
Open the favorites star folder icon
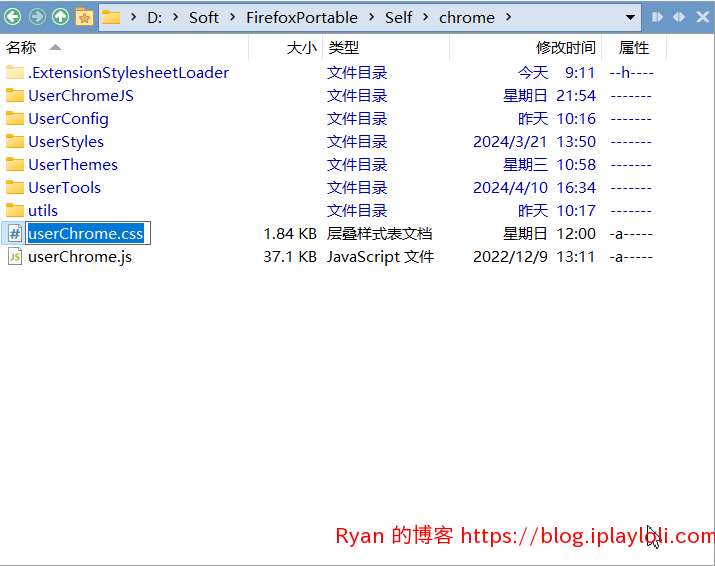tap(84, 17)
